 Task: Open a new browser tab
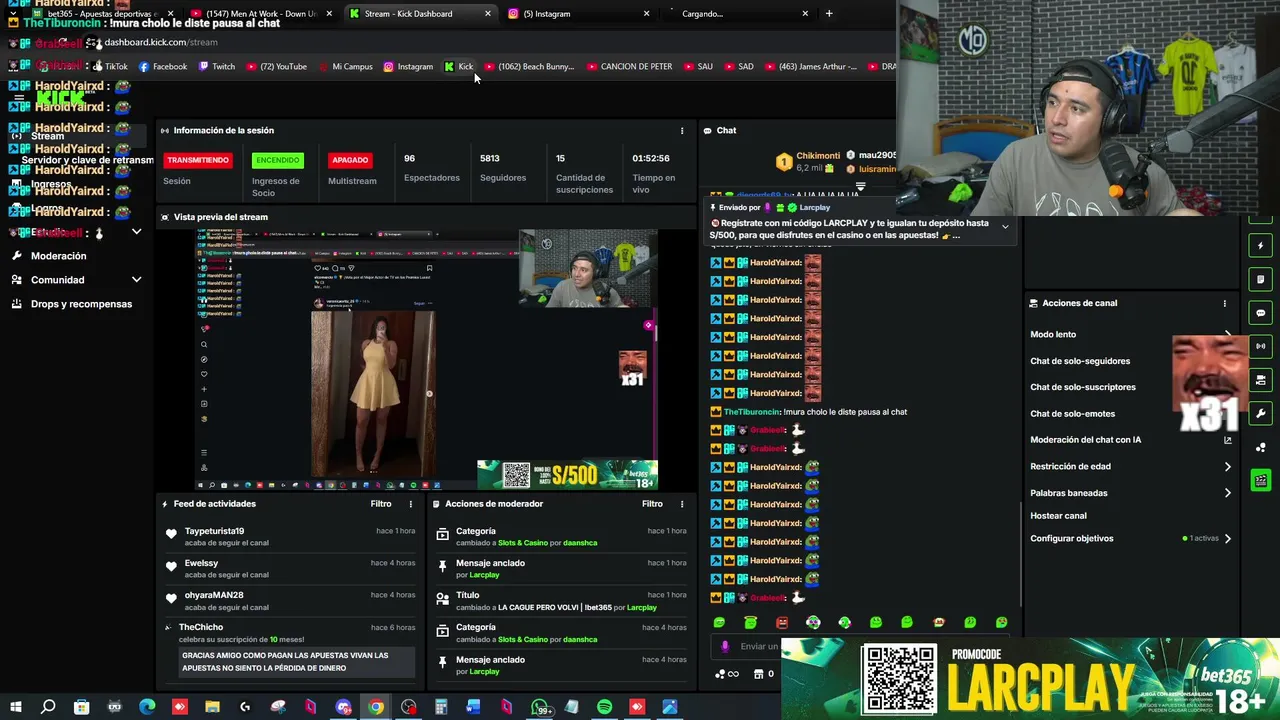[828, 14]
